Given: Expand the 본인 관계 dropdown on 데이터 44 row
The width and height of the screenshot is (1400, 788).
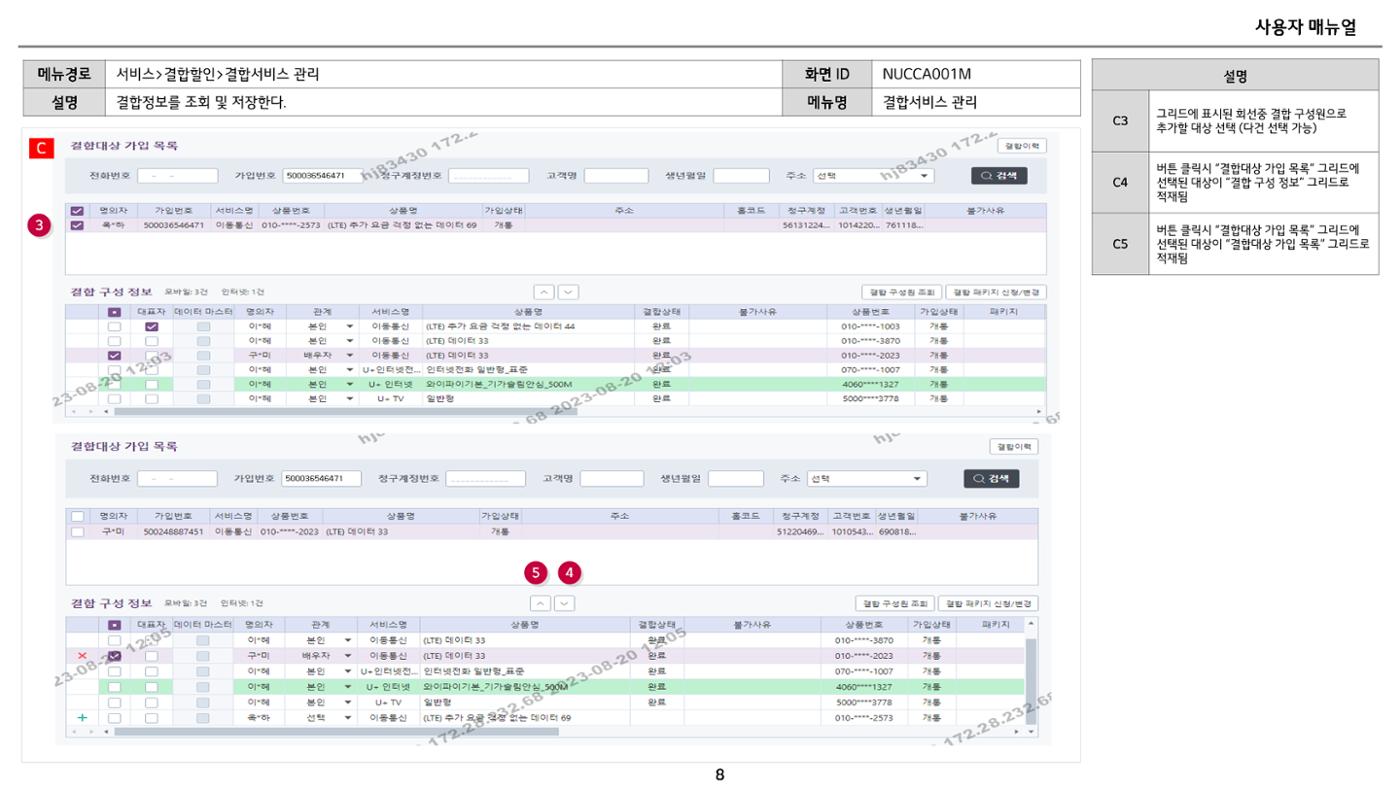Looking at the screenshot, I should point(319,327).
